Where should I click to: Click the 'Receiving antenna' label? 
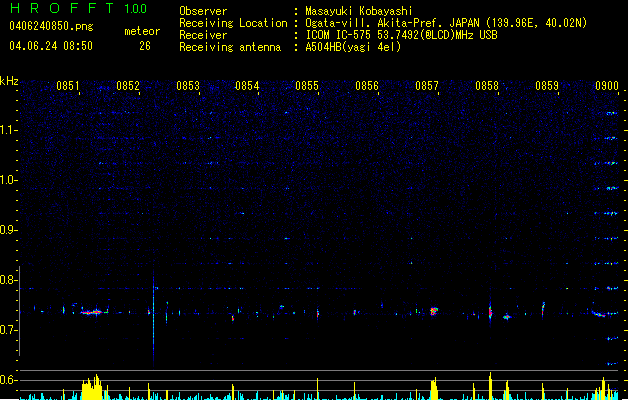[230, 47]
